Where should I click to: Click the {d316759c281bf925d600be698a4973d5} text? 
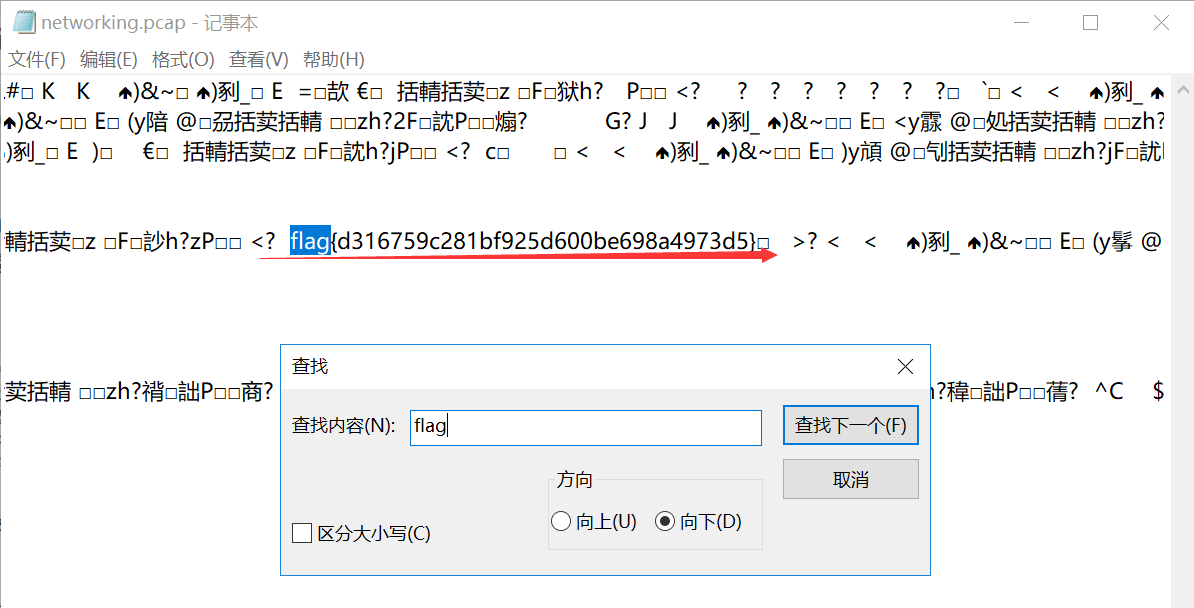(544, 241)
